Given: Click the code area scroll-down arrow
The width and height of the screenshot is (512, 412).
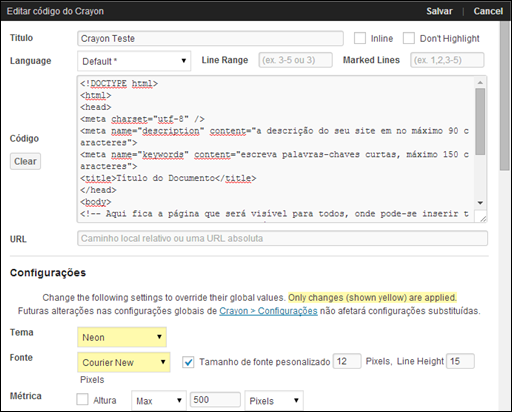Looking at the screenshot, I should point(480,203).
